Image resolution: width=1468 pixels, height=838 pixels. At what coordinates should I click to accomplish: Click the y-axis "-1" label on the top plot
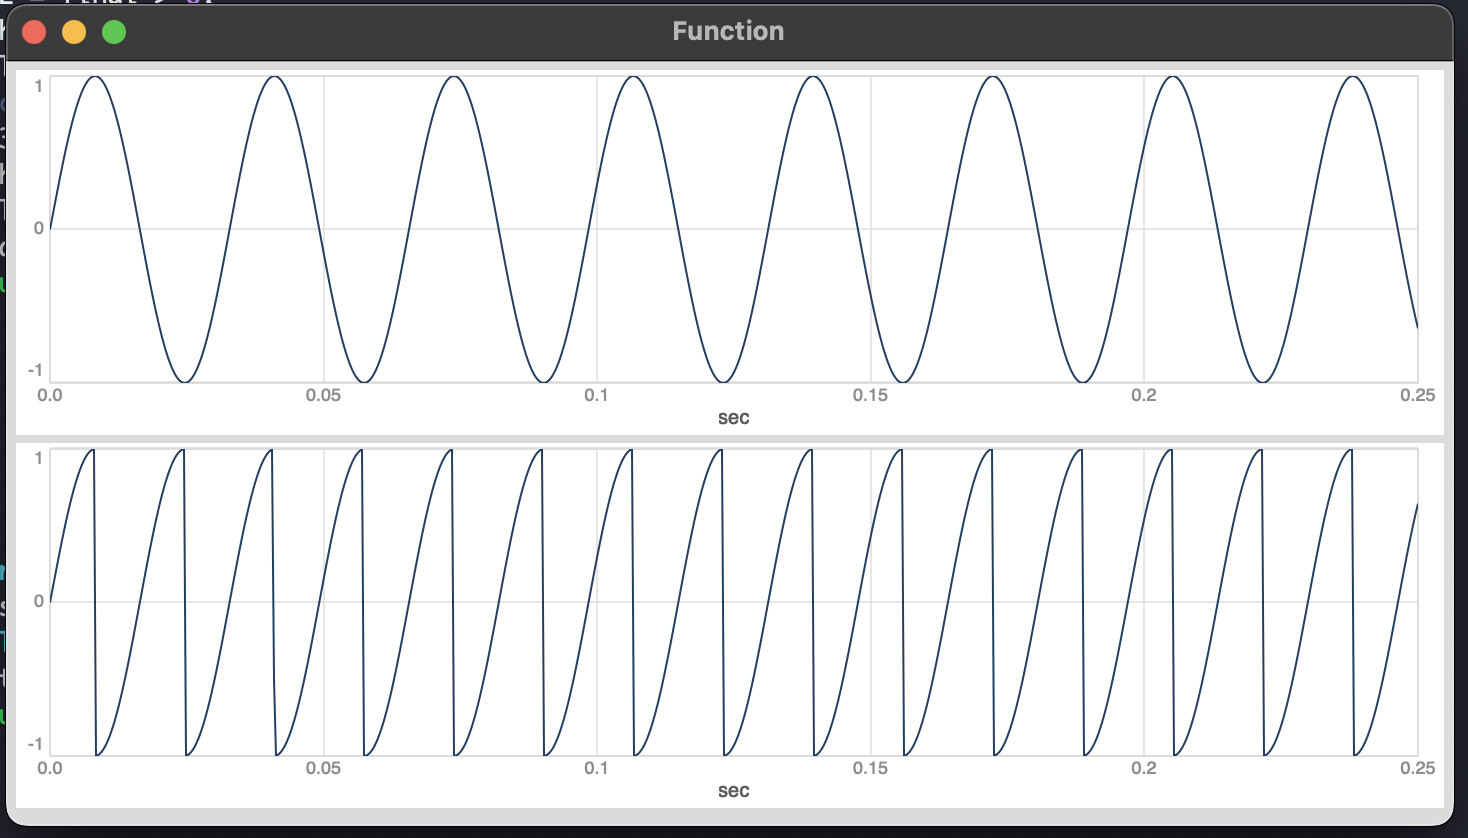click(36, 371)
